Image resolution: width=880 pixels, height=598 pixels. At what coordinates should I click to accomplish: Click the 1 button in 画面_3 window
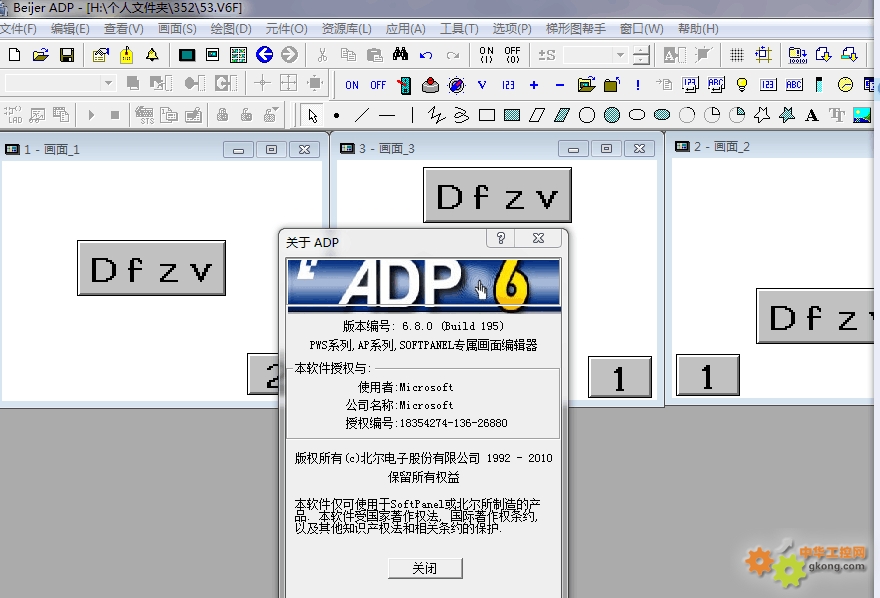point(620,377)
